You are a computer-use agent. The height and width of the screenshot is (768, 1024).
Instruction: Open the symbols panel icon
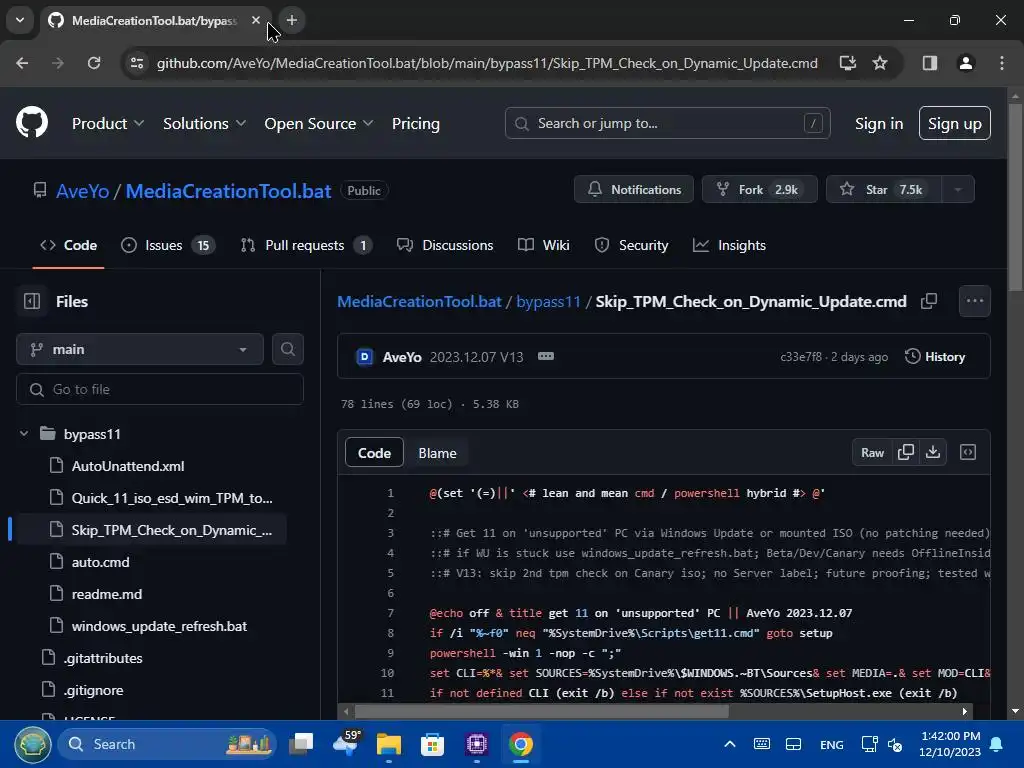(x=968, y=452)
